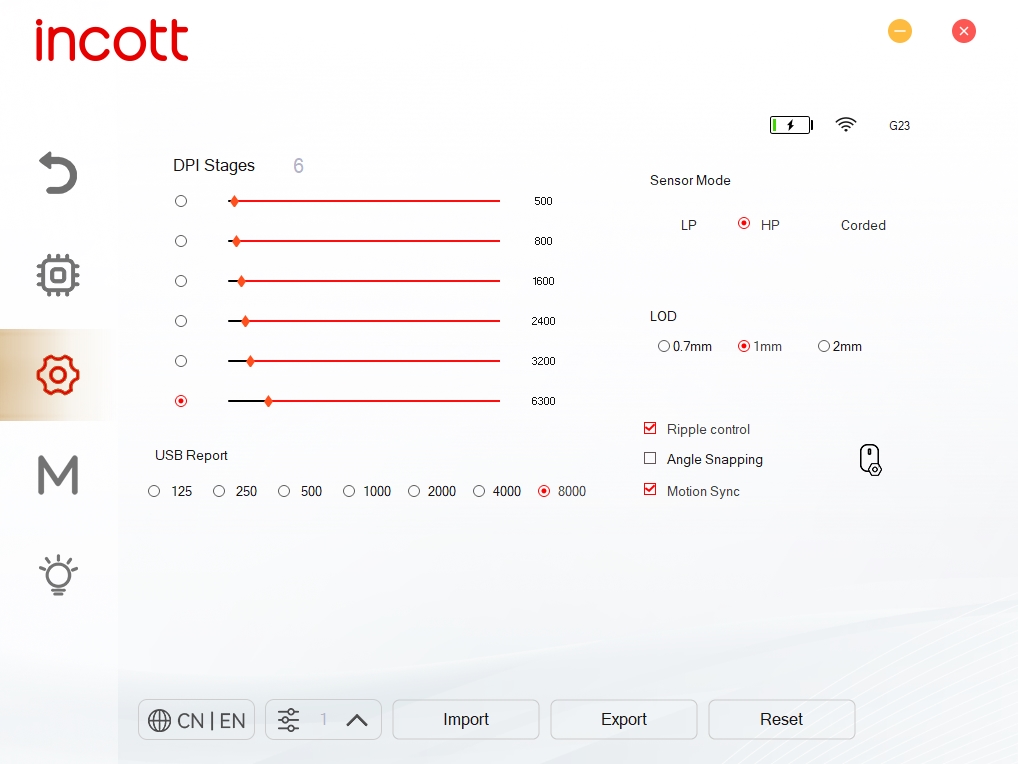Click the Import button

(465, 719)
